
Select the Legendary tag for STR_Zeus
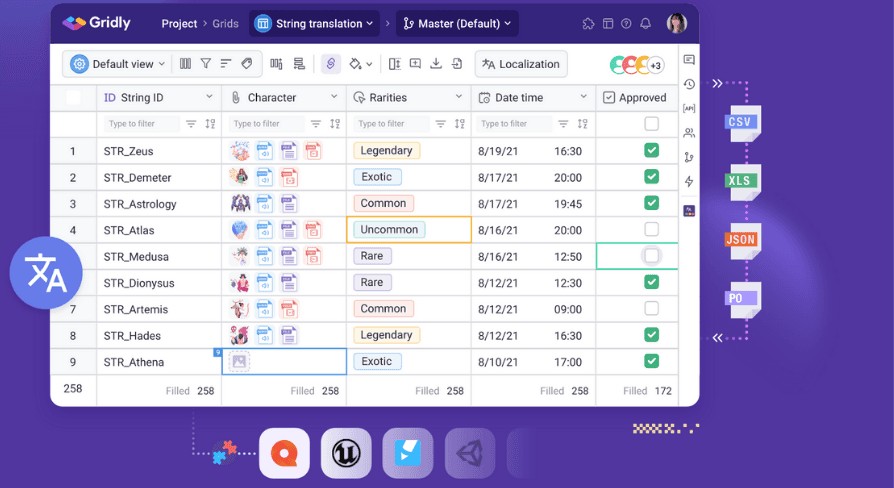tap(387, 151)
